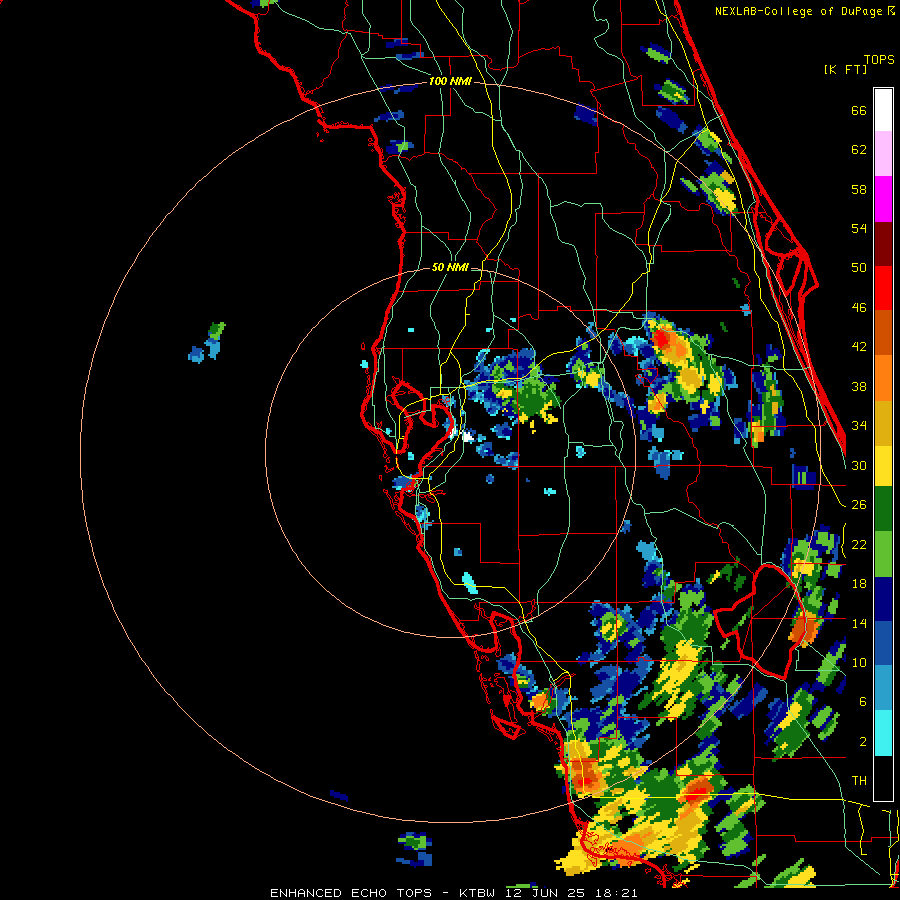Click the small white echo beside Tampa Bay
This screenshot has width=900, height=900.
(x=467, y=437)
